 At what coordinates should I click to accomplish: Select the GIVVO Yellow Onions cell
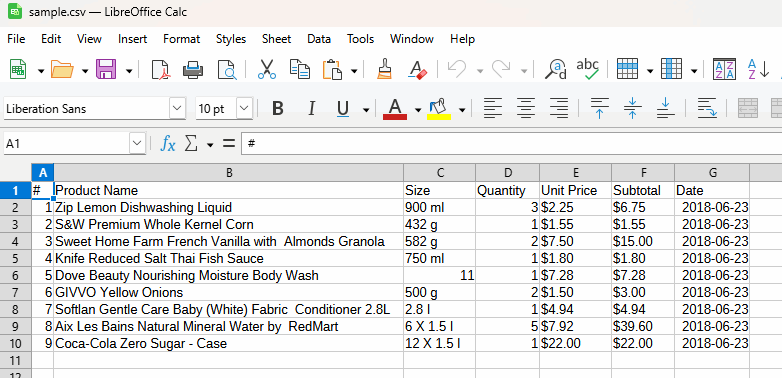click(228, 292)
